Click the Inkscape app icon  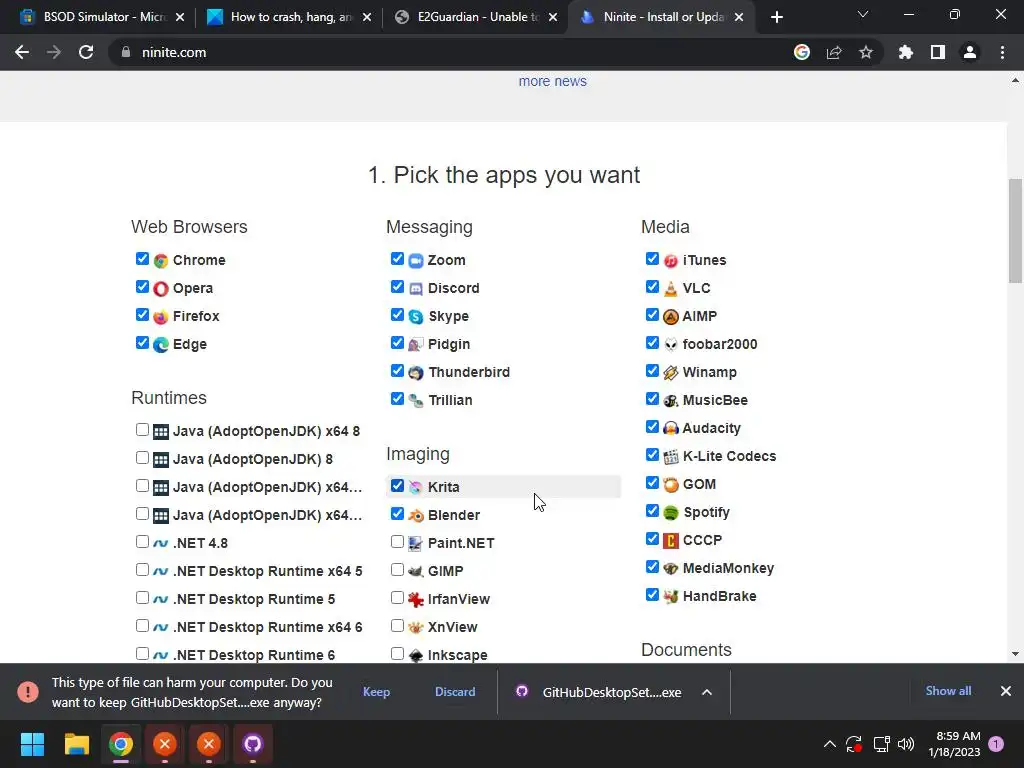[x=416, y=655]
